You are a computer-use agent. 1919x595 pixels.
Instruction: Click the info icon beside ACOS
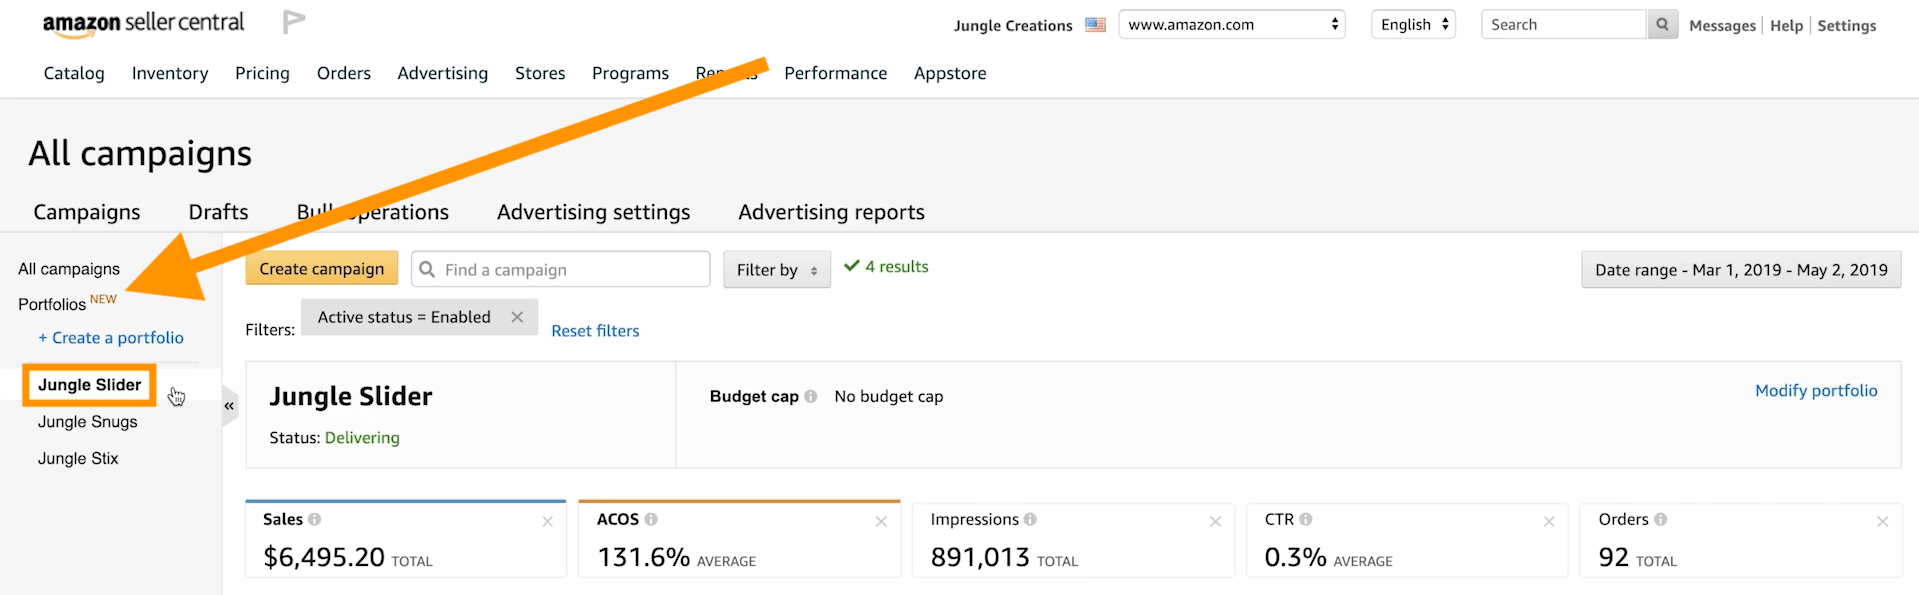click(651, 520)
